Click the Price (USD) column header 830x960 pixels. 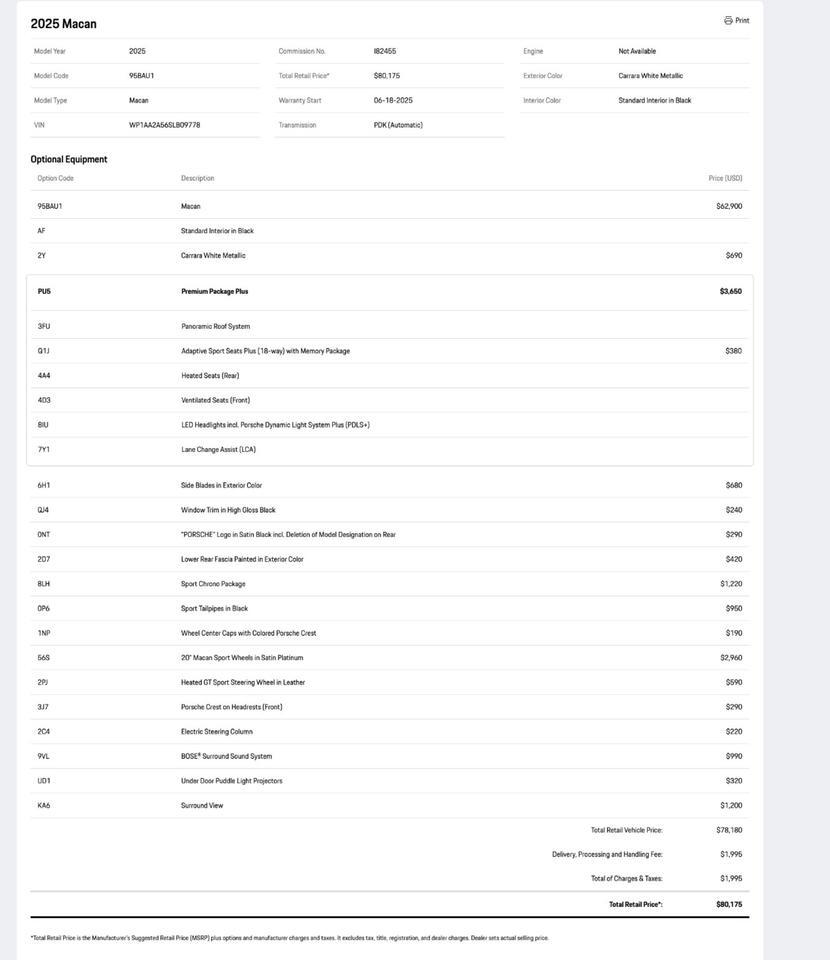(725, 178)
